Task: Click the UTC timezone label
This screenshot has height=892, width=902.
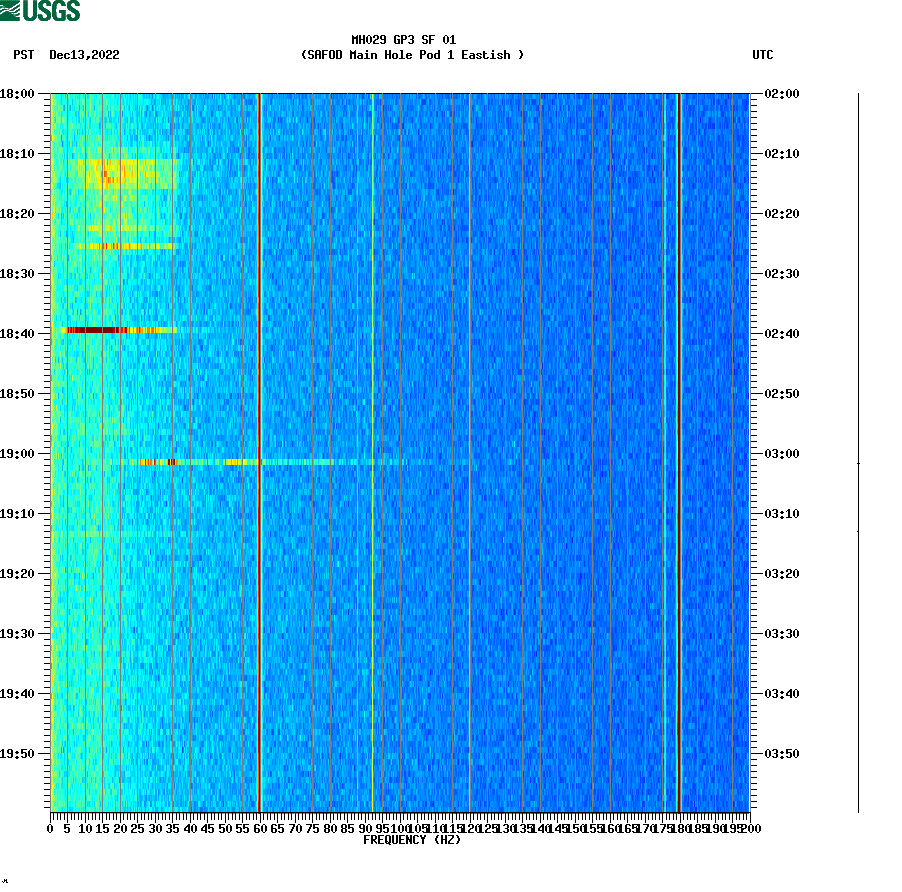Action: point(764,56)
